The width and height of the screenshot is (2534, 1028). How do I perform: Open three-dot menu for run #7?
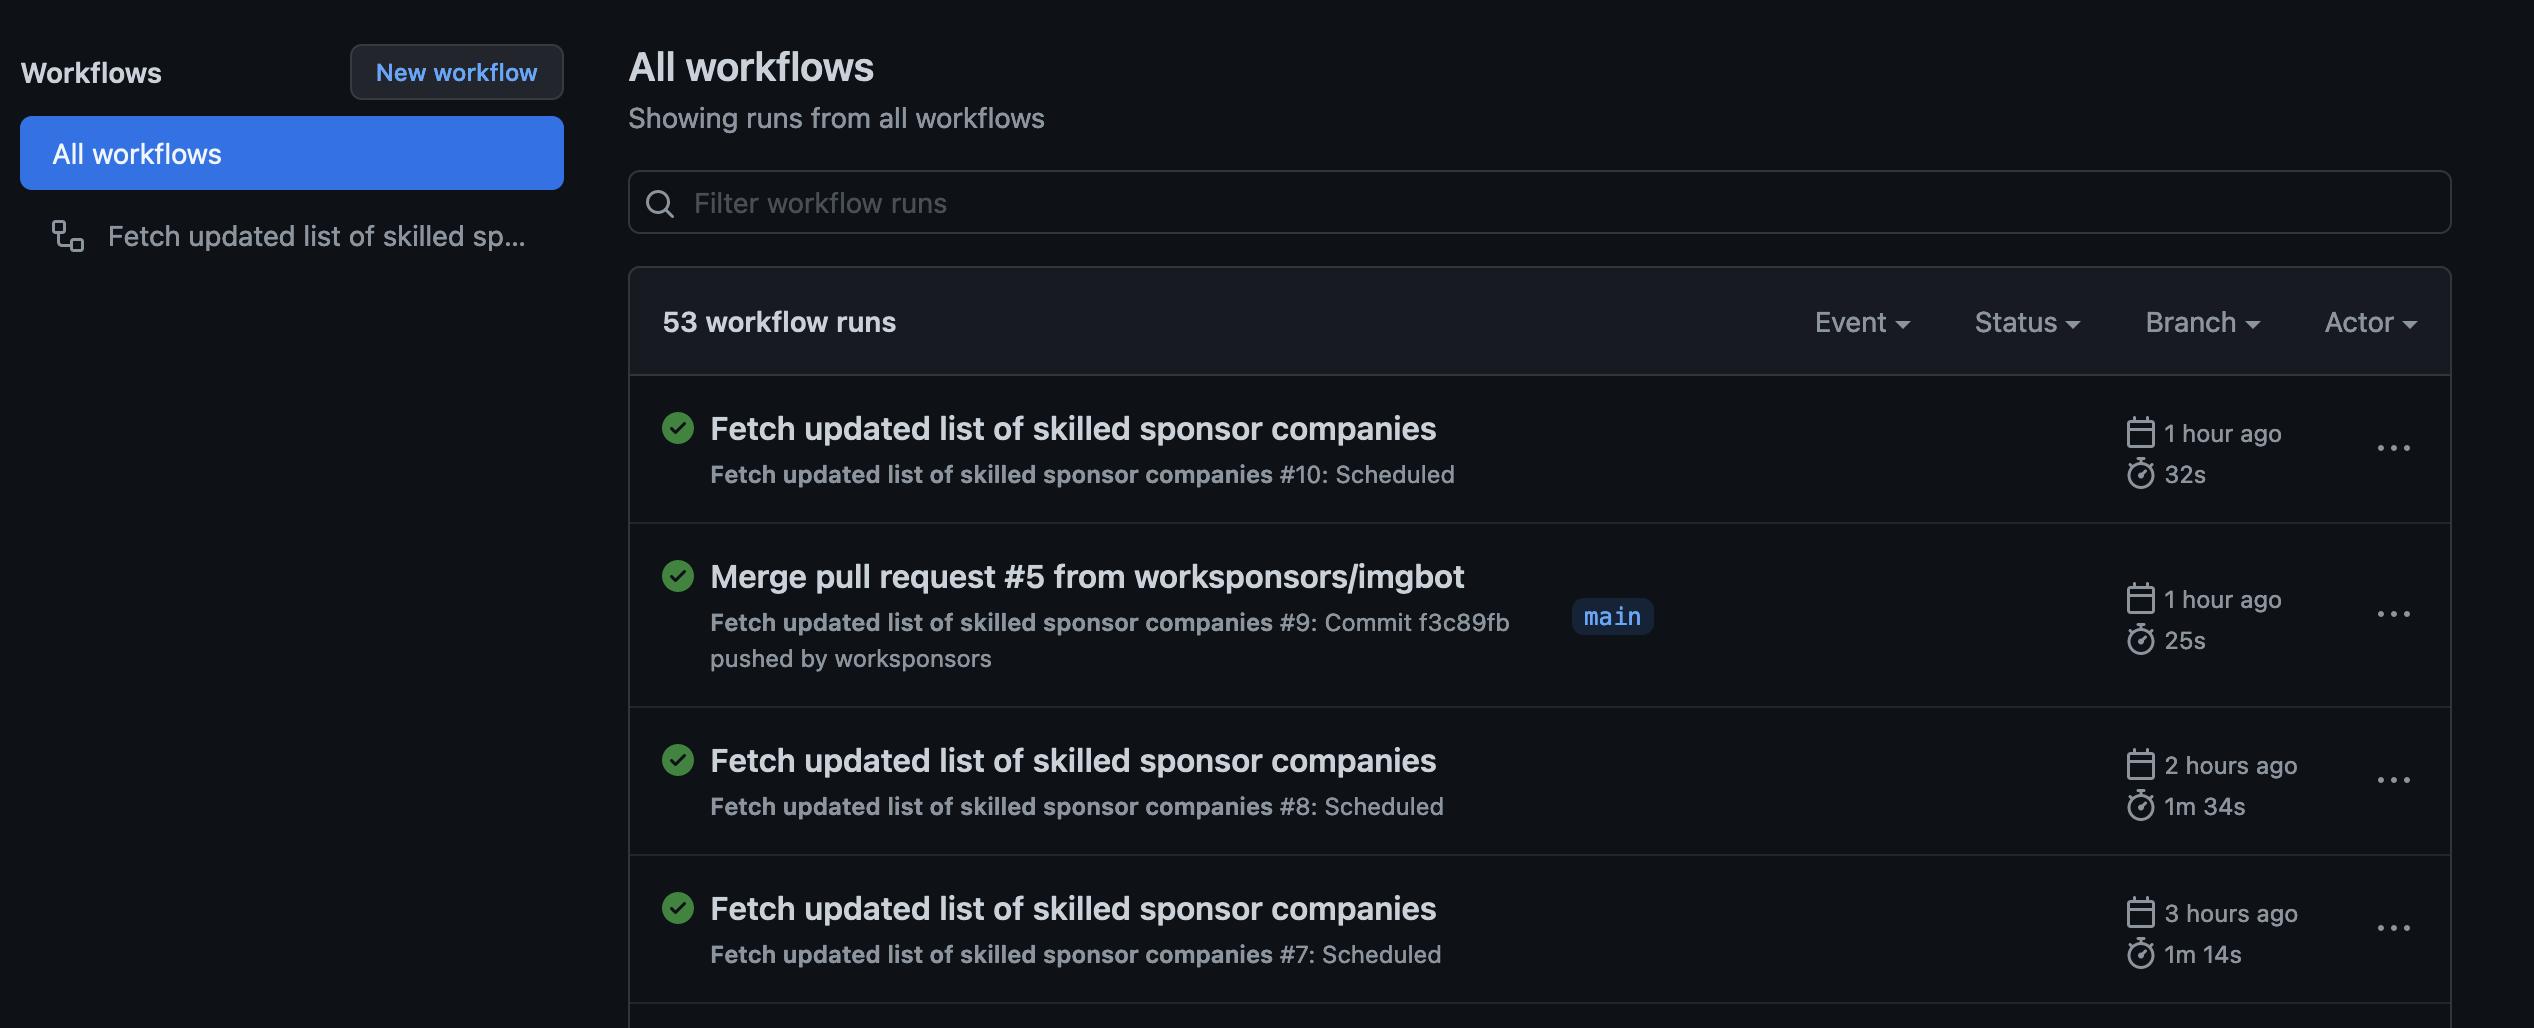pos(2393,928)
